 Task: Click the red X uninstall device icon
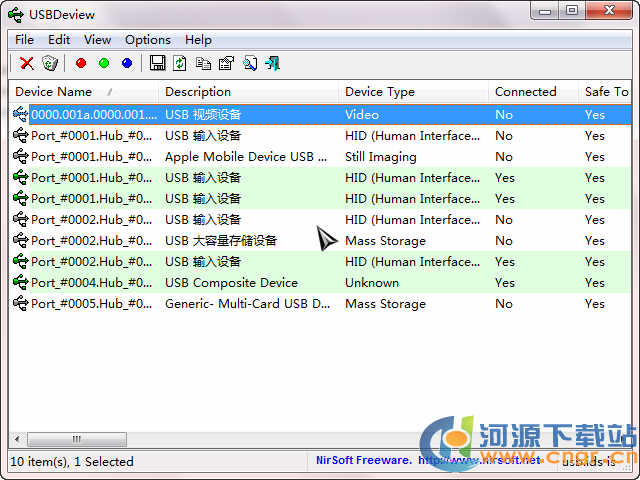click(x=27, y=63)
